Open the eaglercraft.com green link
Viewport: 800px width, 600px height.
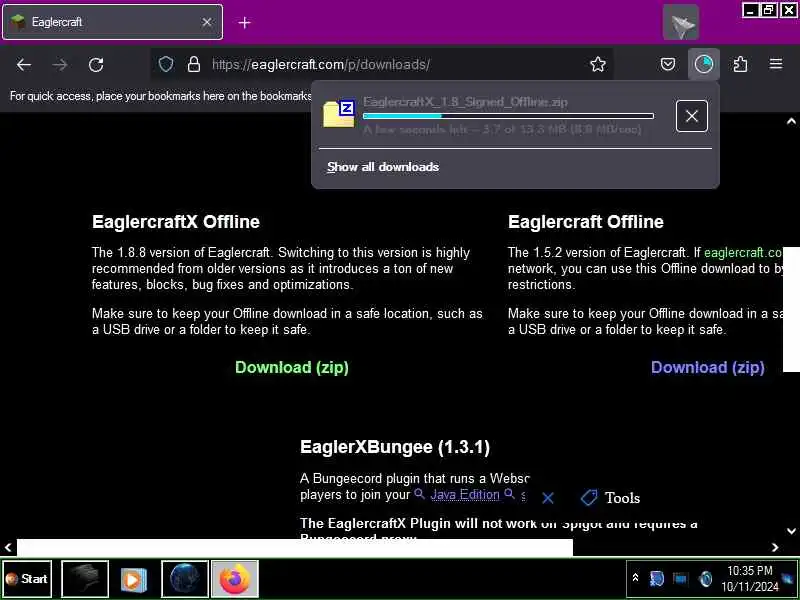tap(743, 253)
